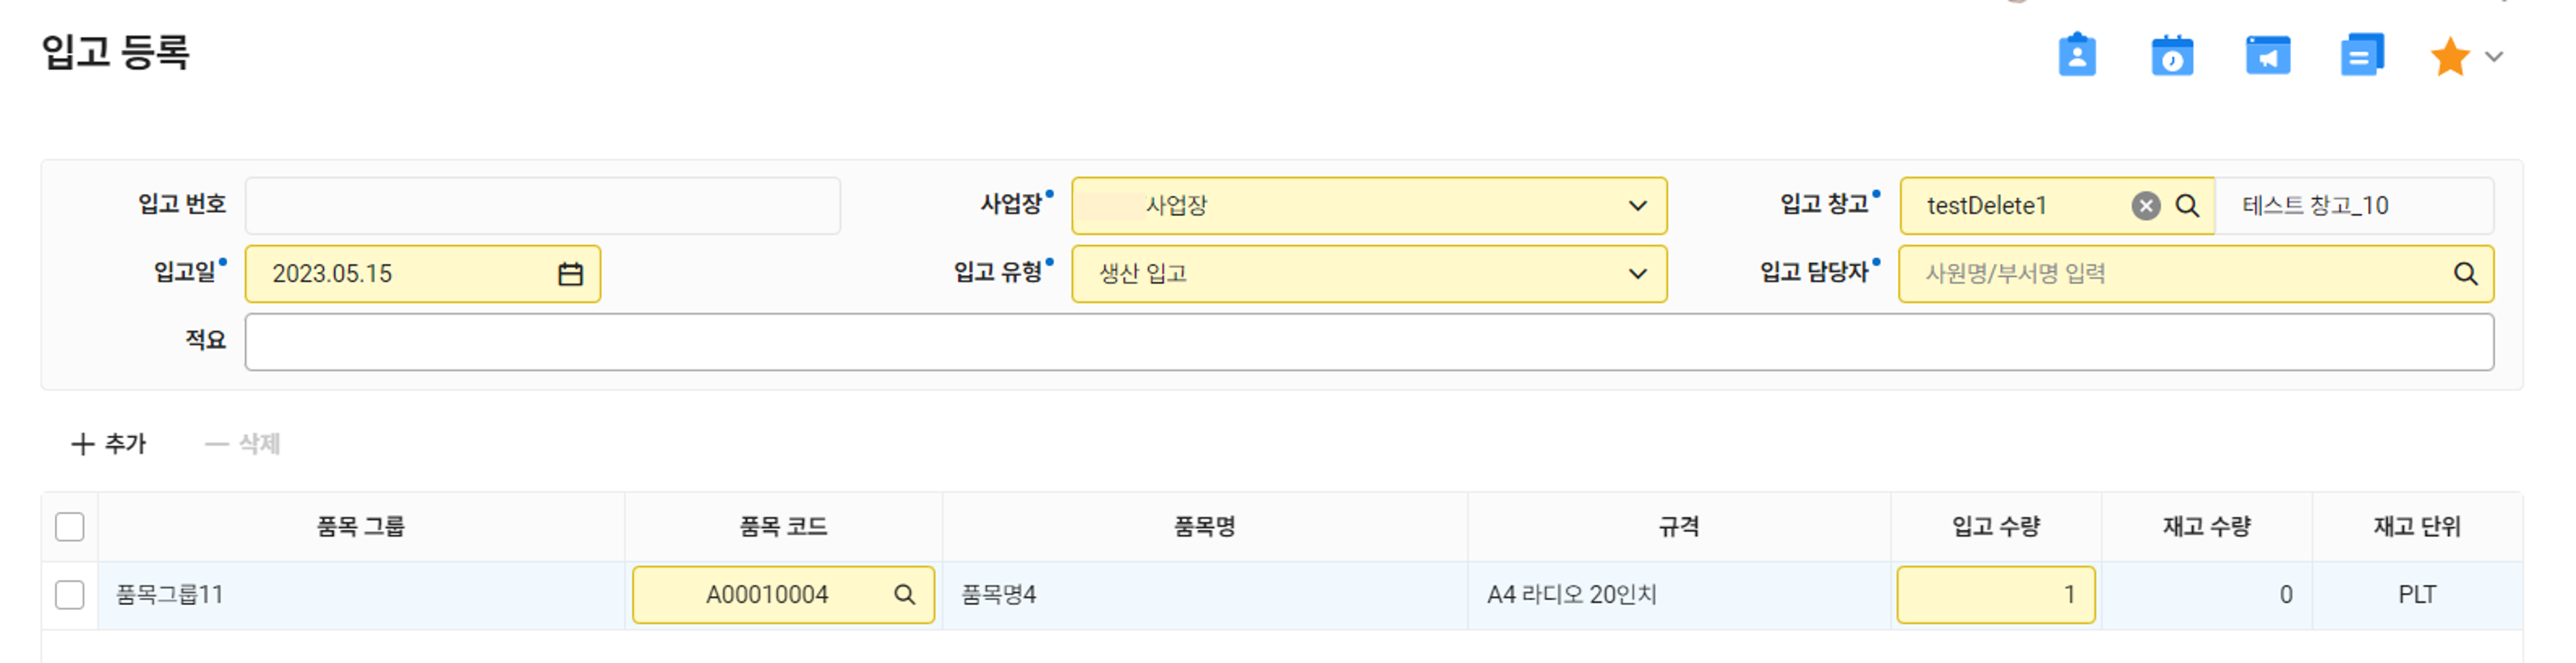Open the megaphone announcement icon
The image size is (2576, 663).
pos(2267,56)
